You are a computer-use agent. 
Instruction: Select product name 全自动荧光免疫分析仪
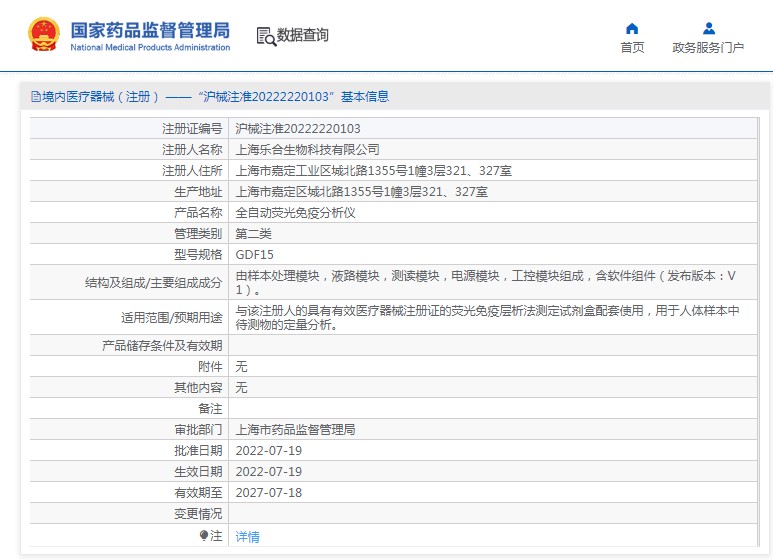pos(295,213)
